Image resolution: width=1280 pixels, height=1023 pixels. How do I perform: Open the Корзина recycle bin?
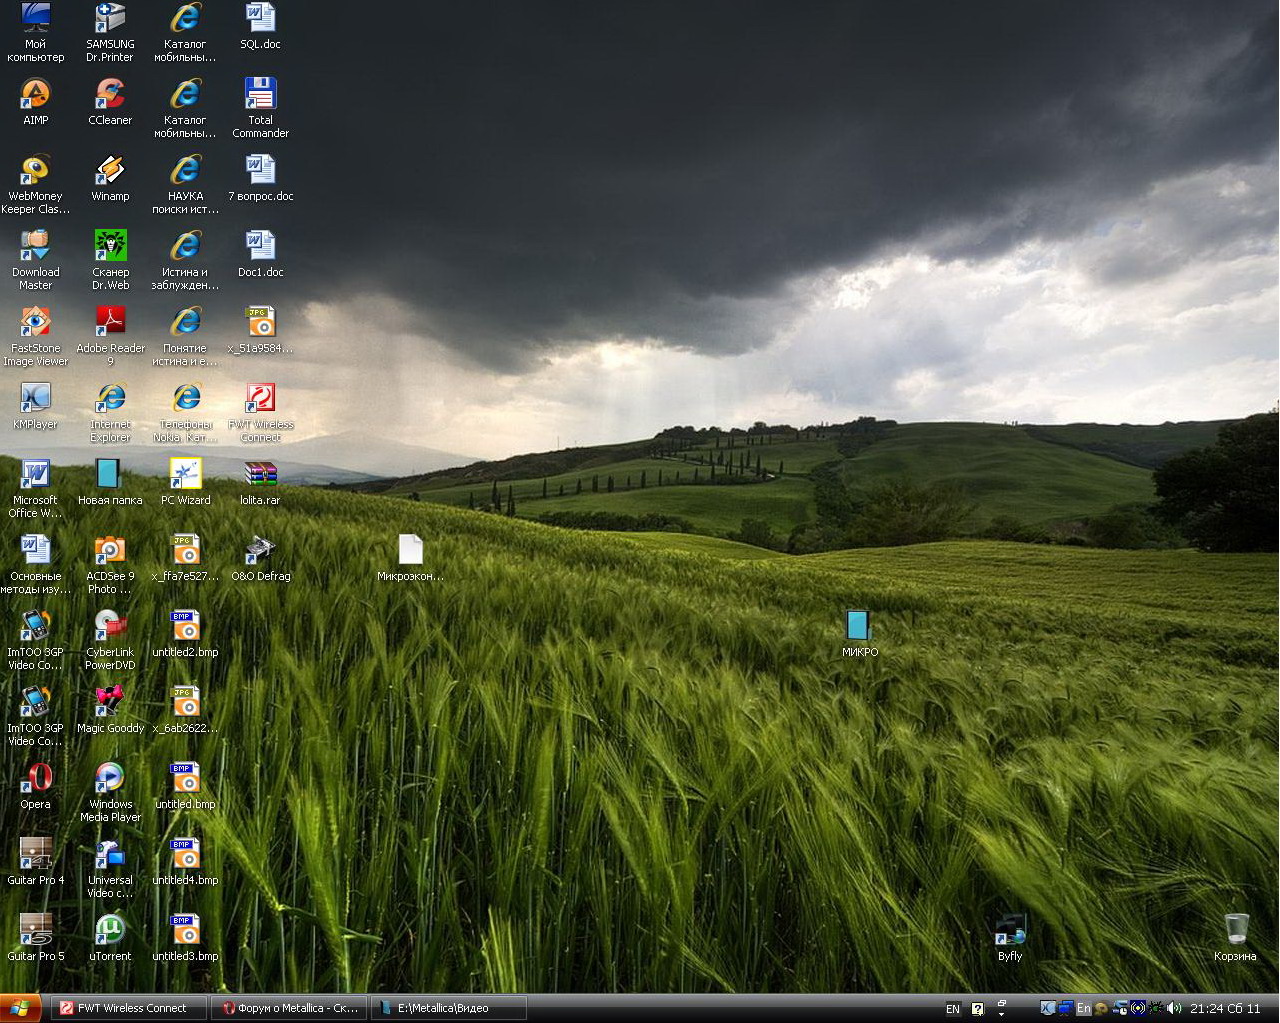pos(1236,931)
